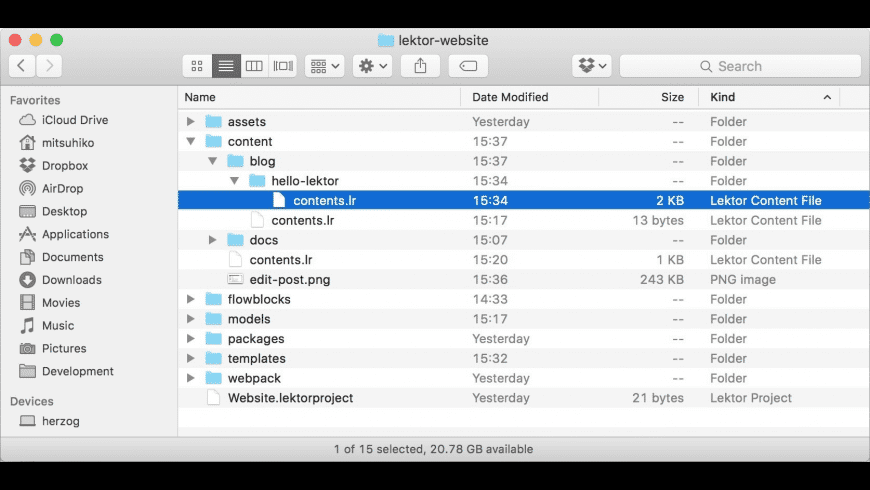Collapse the hello-lektor folder
The height and width of the screenshot is (490, 870).
234,181
